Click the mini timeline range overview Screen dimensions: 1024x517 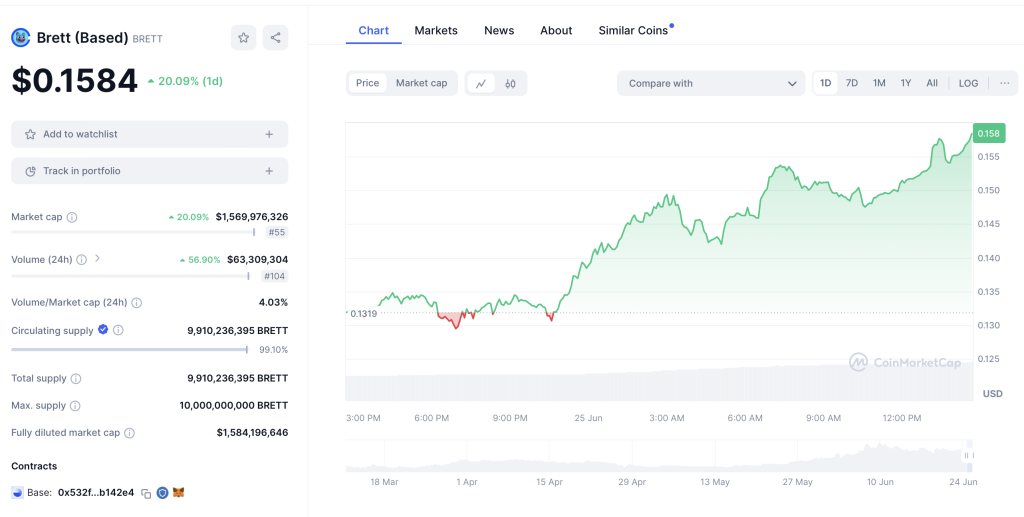659,456
